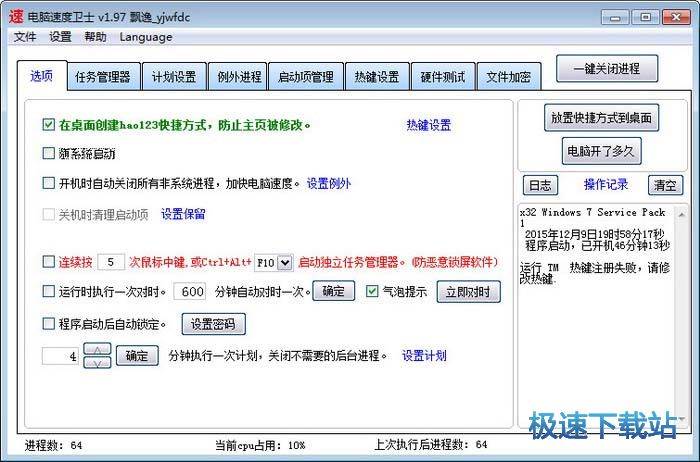
Task: Toggle the 气泡提示 bubble tip checkbox
Action: [372, 292]
